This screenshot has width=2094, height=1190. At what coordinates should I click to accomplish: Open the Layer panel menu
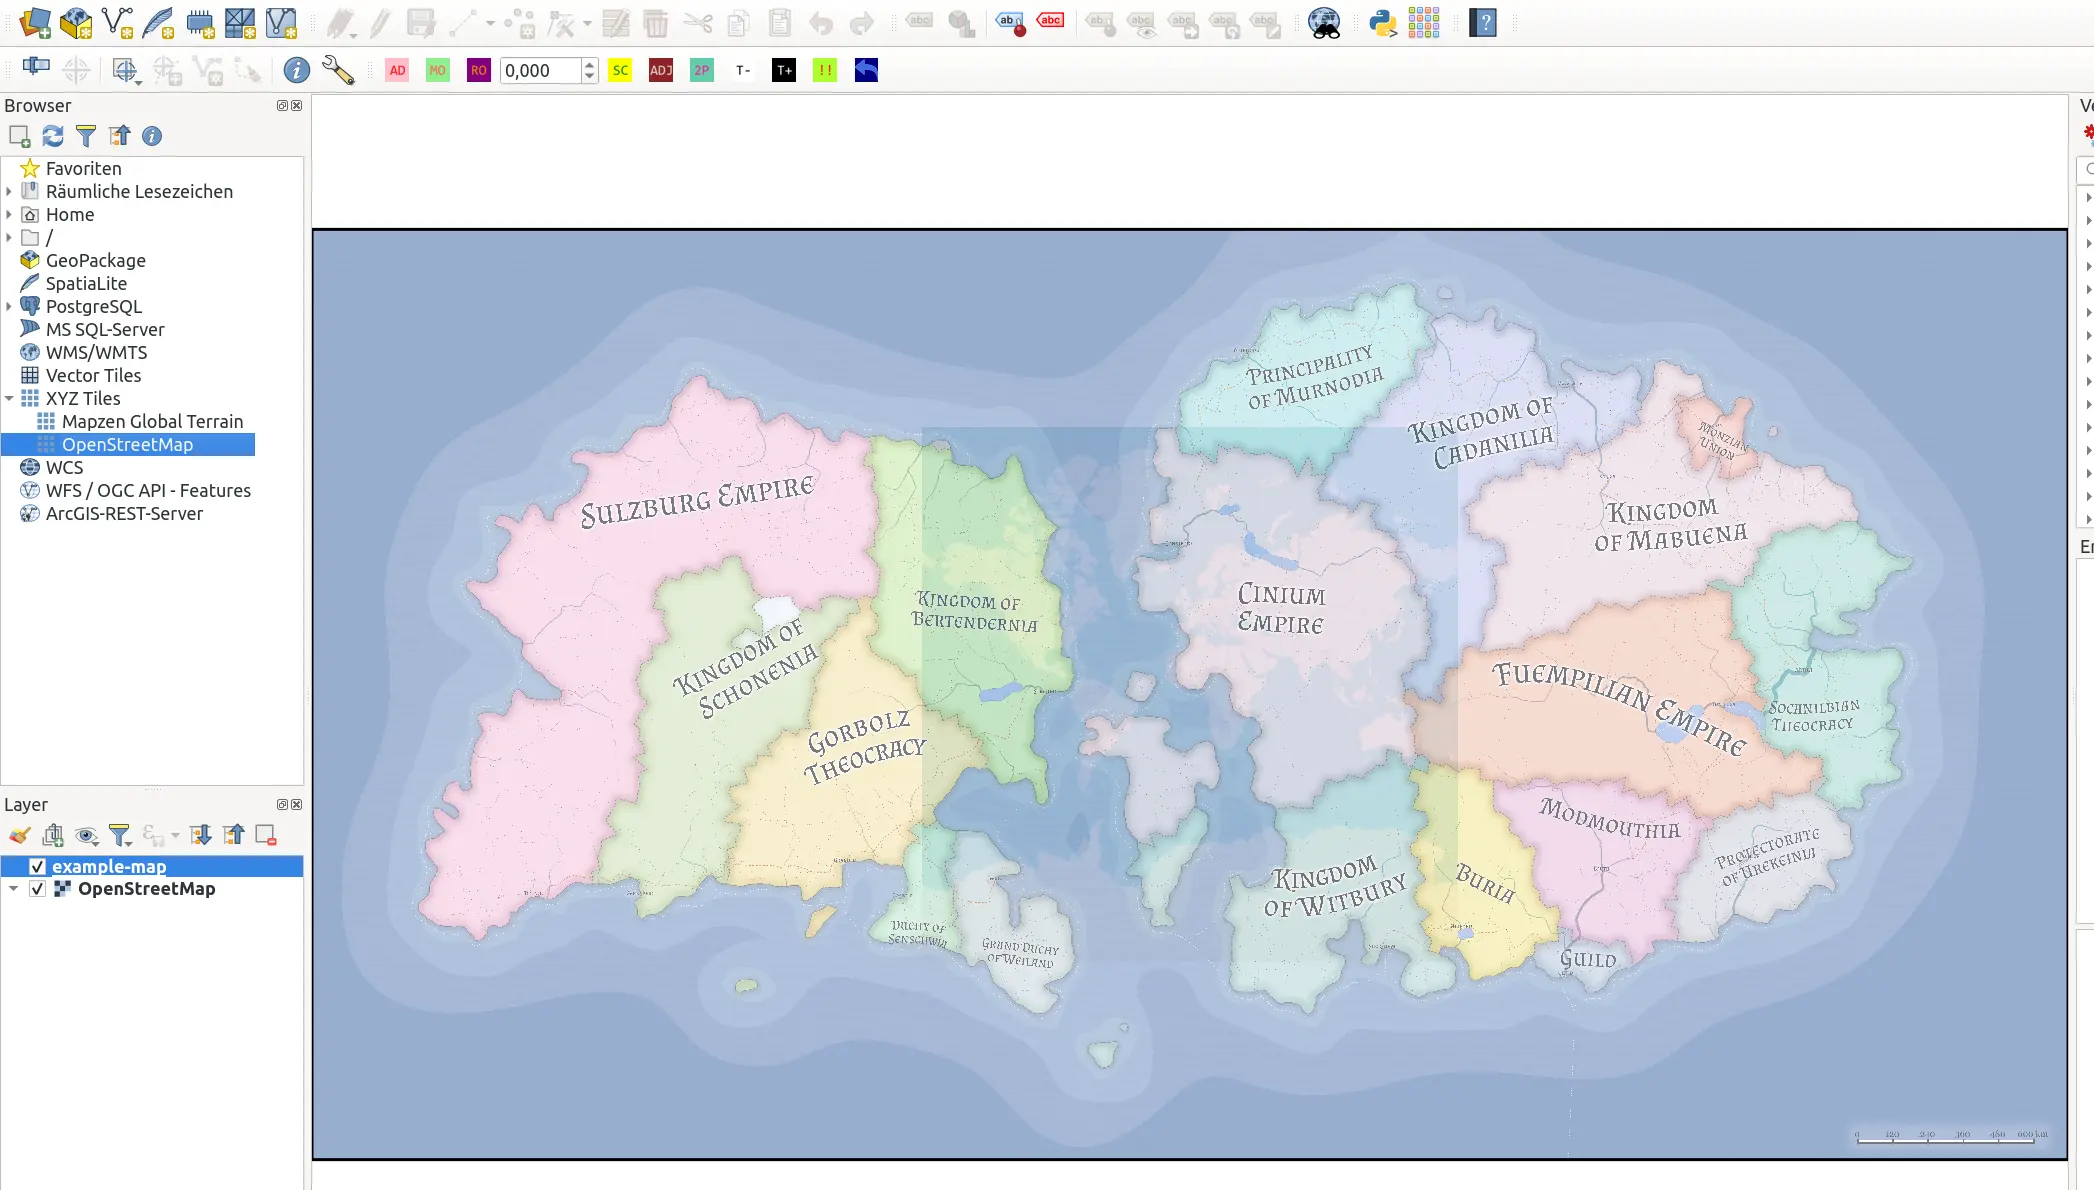[282, 804]
